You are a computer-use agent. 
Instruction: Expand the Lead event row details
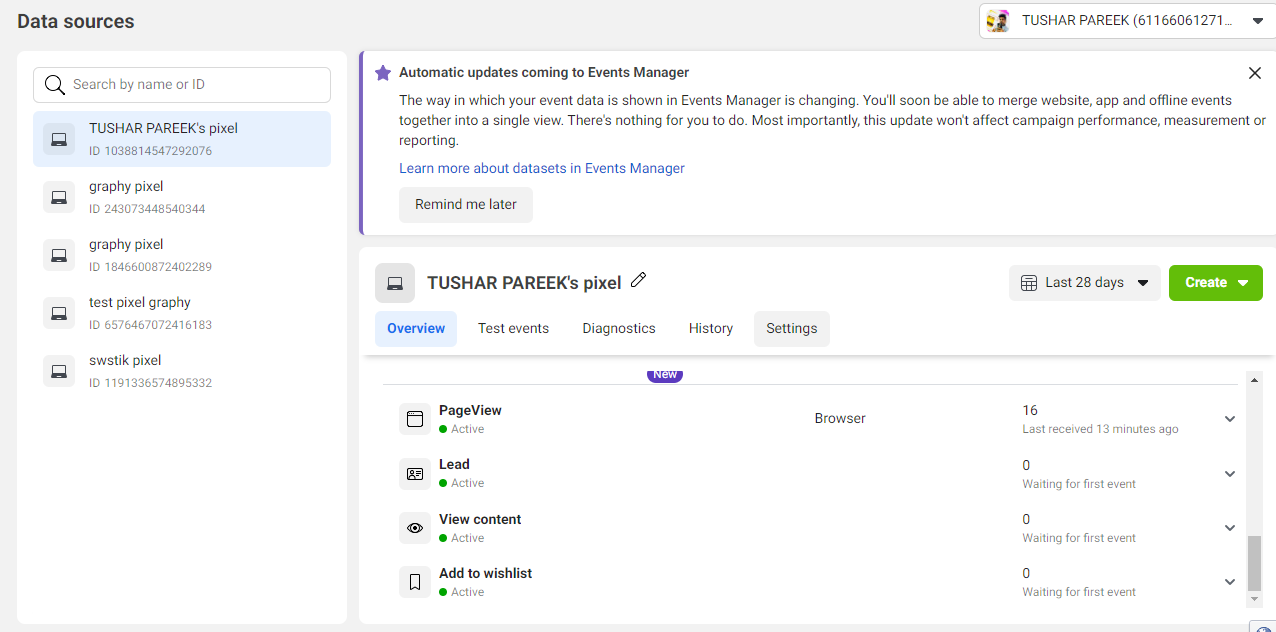click(1229, 473)
